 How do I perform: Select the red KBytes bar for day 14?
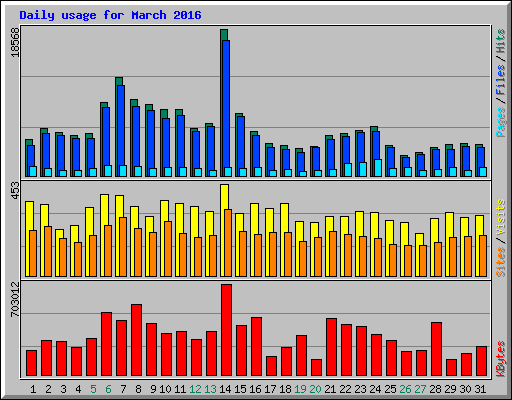pos(226,330)
